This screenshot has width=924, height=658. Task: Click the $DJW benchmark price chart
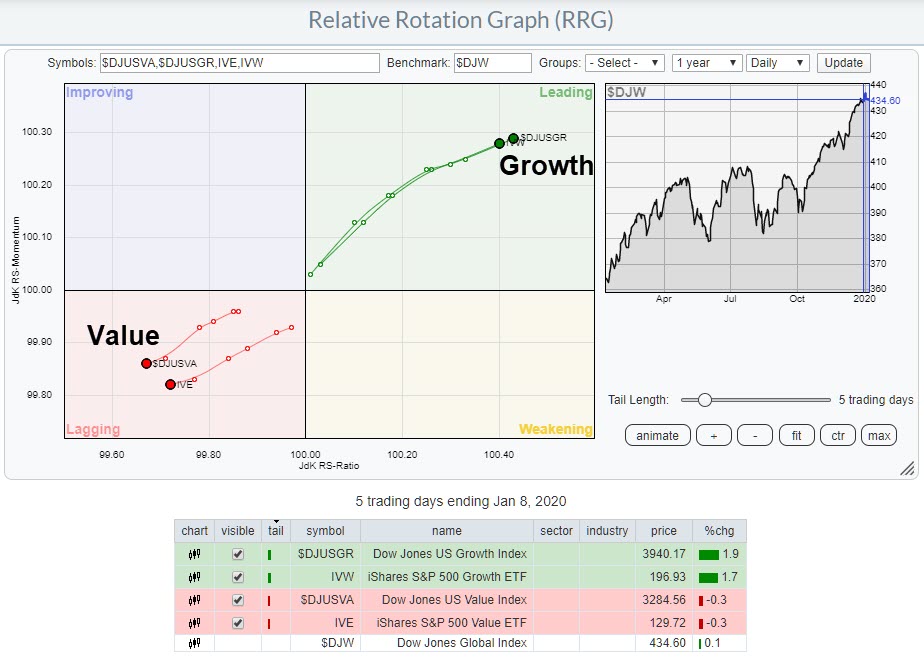coord(737,187)
